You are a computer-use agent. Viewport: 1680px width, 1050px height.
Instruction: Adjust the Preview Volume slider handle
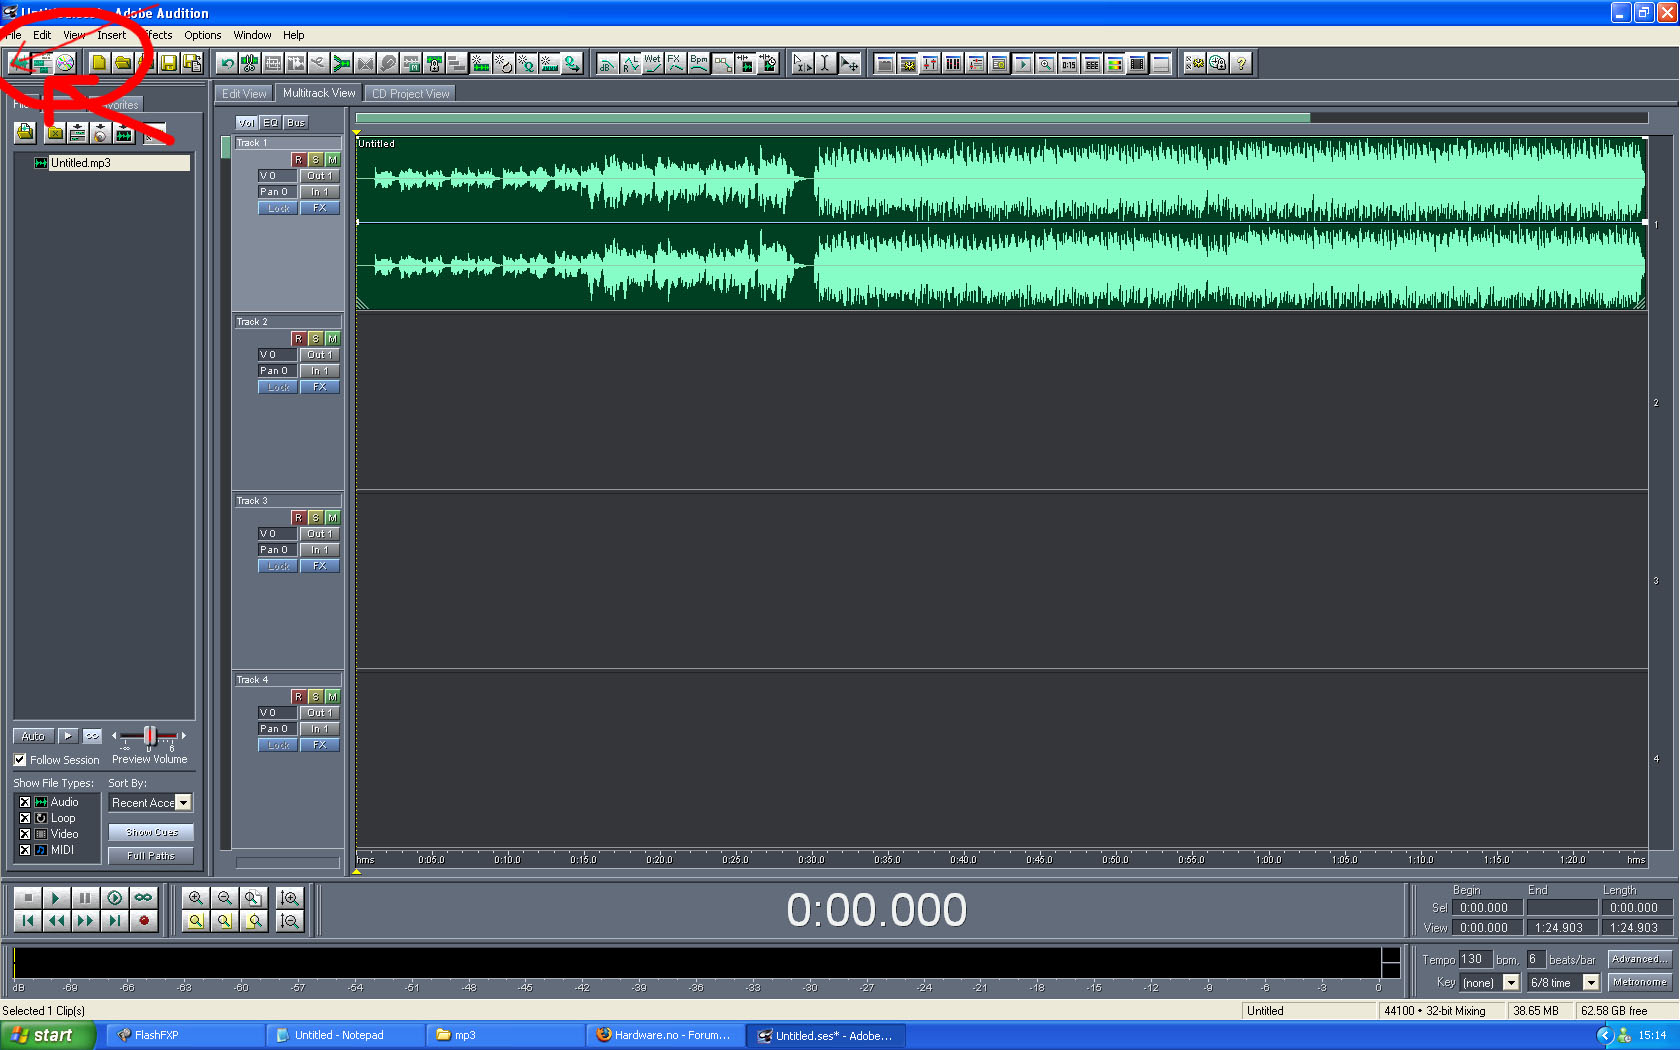pos(149,736)
